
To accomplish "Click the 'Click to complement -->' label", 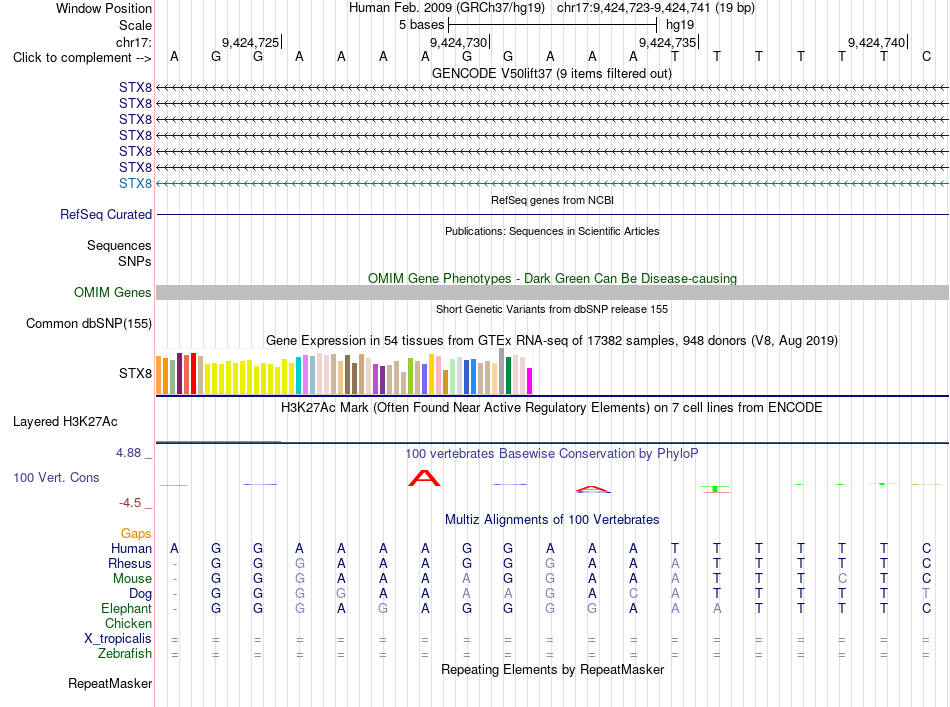I will click(x=82, y=58).
